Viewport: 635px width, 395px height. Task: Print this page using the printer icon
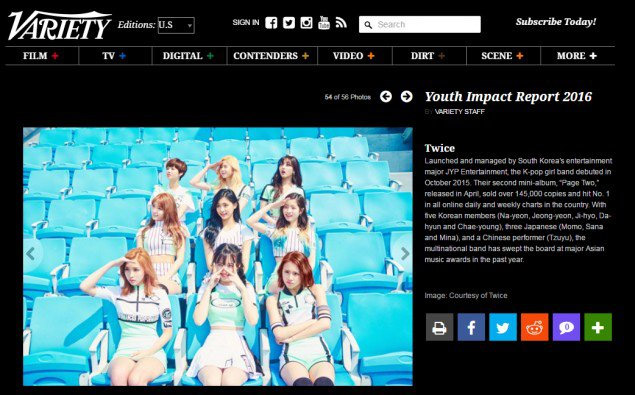pyautogui.click(x=439, y=327)
